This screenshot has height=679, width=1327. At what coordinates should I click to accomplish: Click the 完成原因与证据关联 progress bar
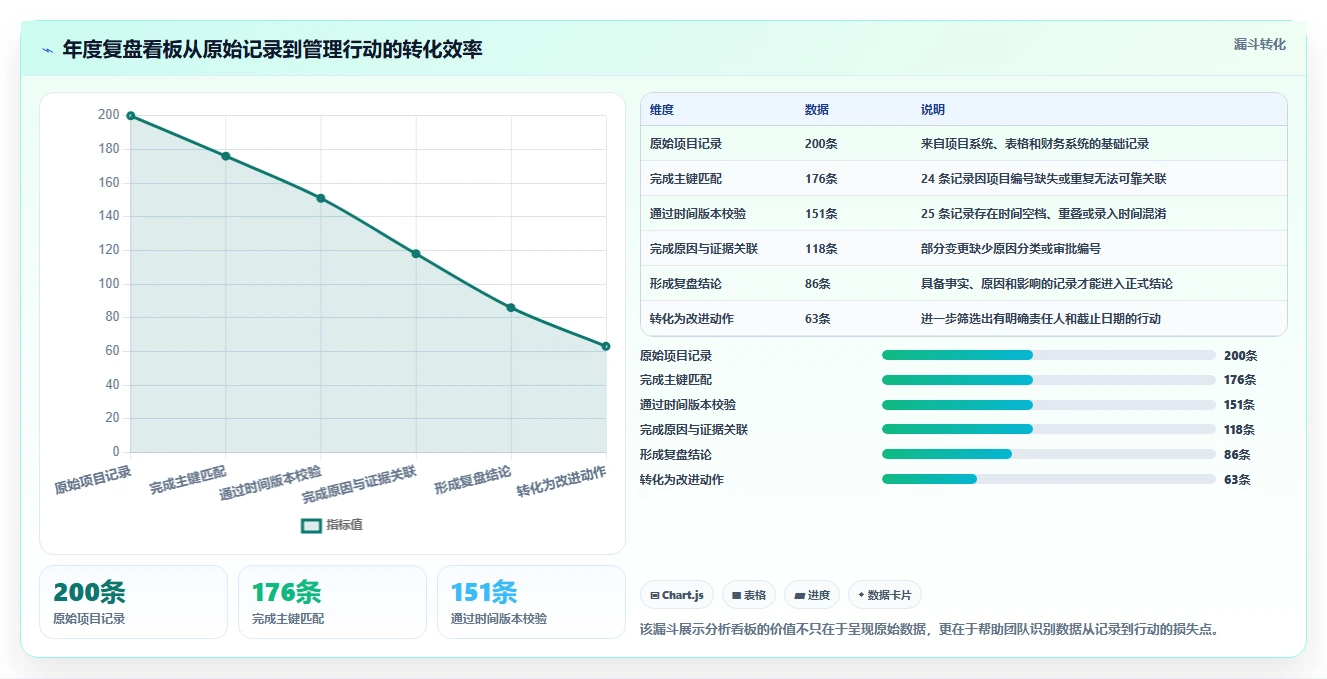point(1049,429)
